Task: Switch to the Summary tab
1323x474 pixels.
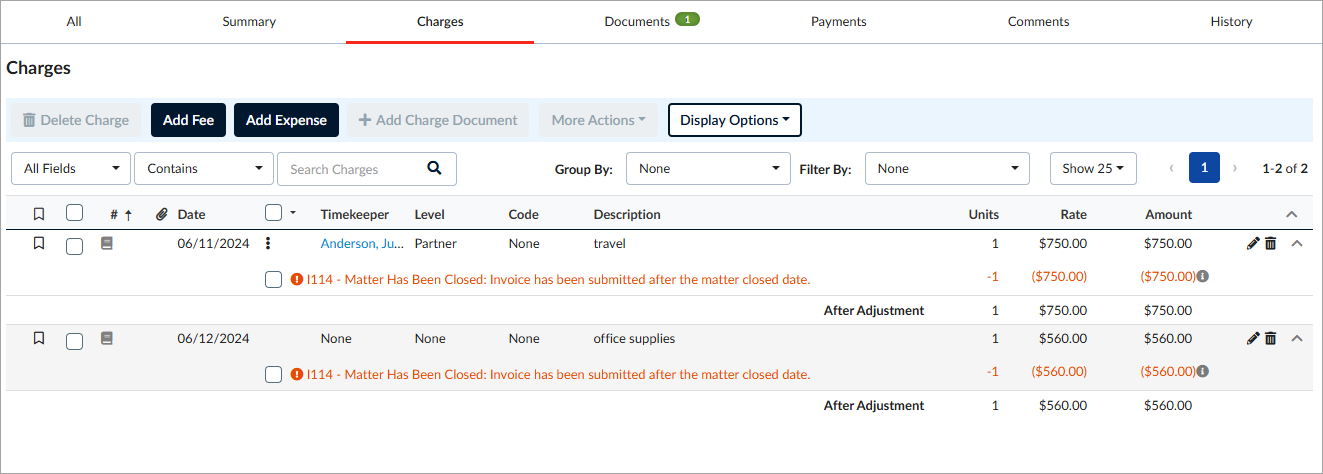Action: coord(249,21)
